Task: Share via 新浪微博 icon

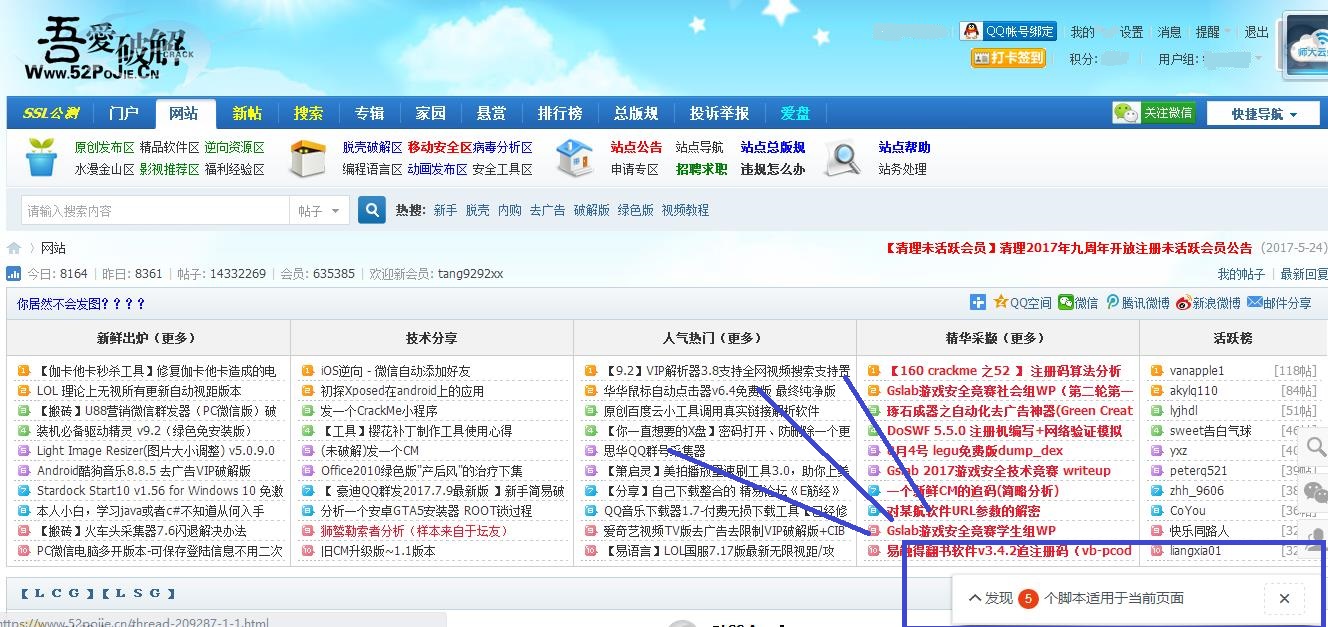Action: click(1183, 304)
